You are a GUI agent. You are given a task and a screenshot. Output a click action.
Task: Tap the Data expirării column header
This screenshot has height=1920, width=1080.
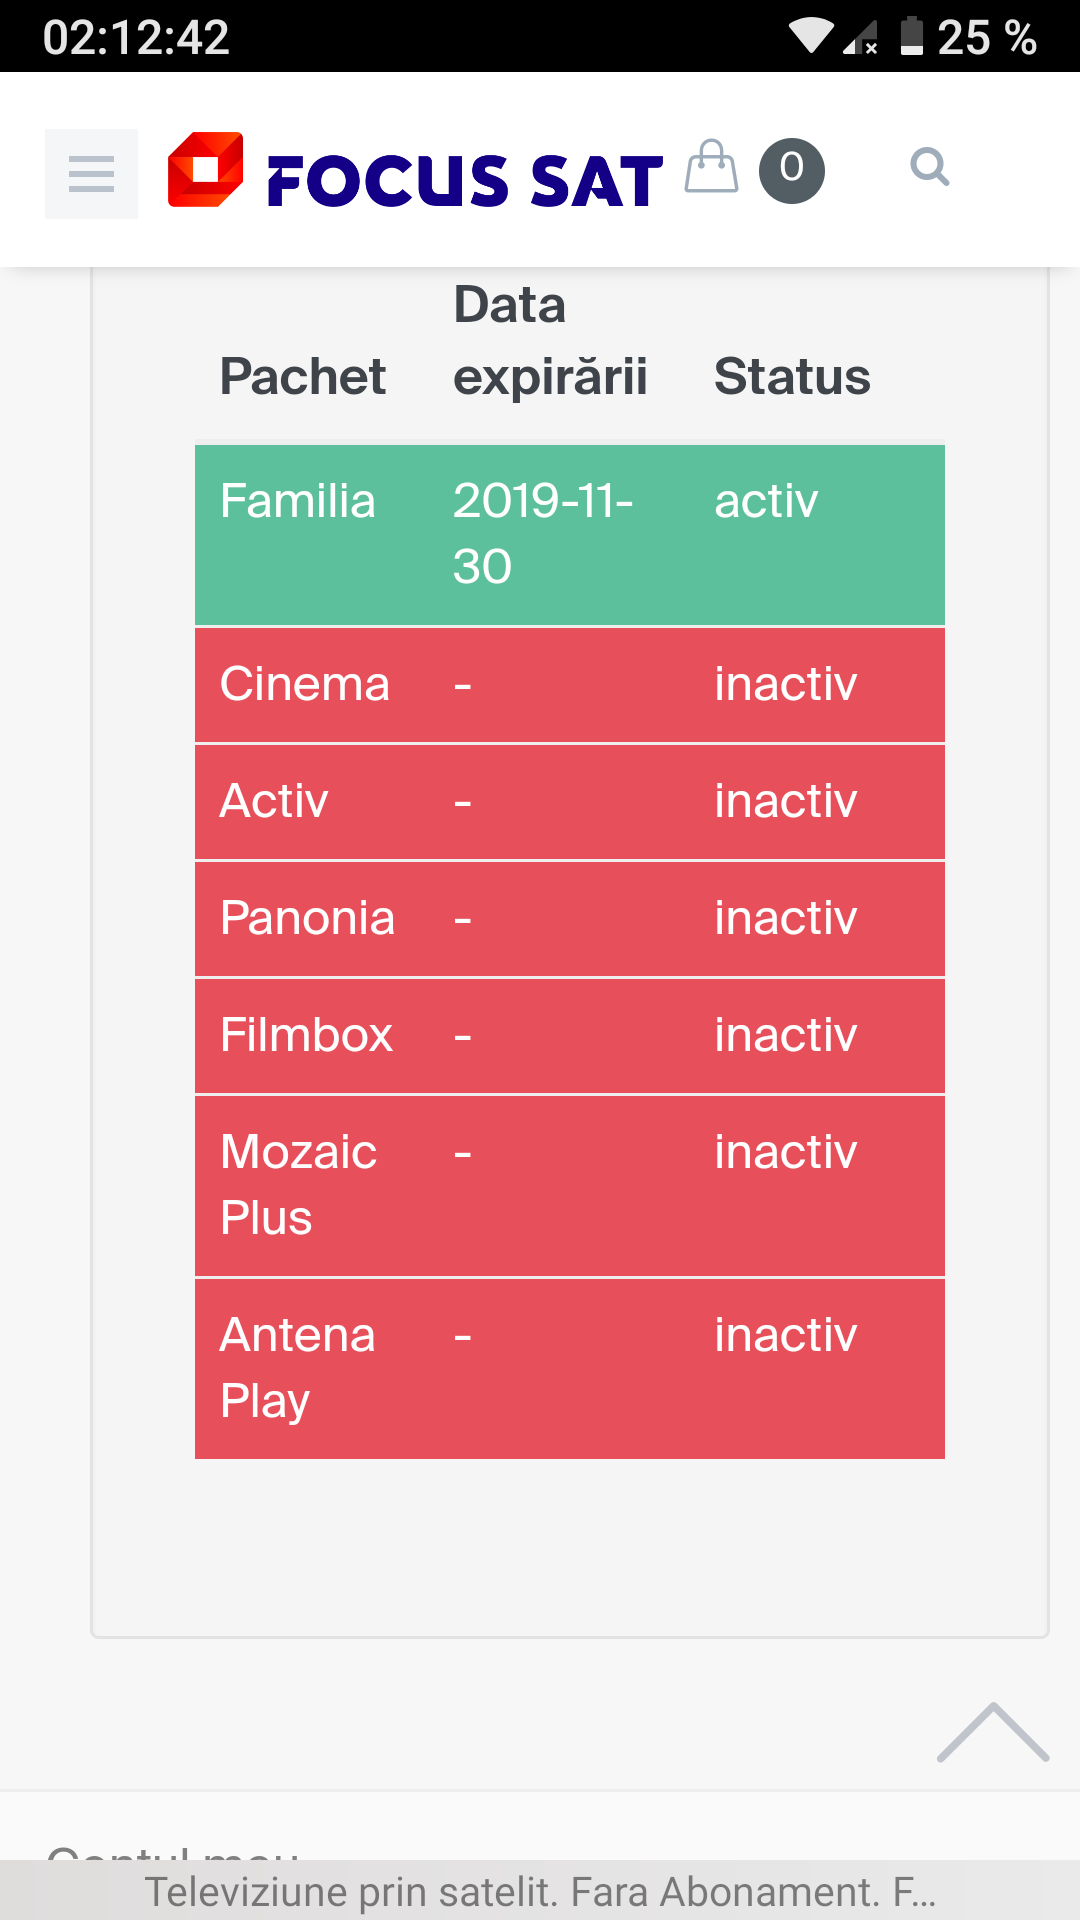coord(549,341)
